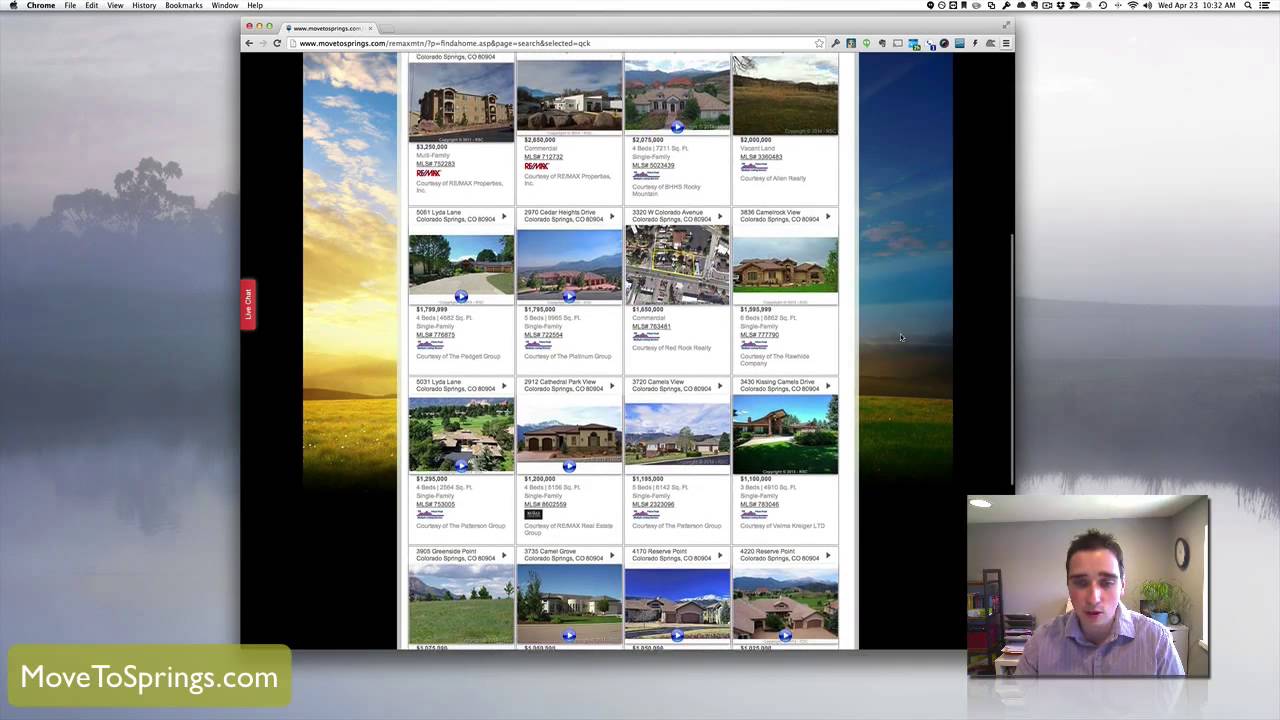The image size is (1280, 720).
Task: Open the Window menu
Action: tap(225, 6)
